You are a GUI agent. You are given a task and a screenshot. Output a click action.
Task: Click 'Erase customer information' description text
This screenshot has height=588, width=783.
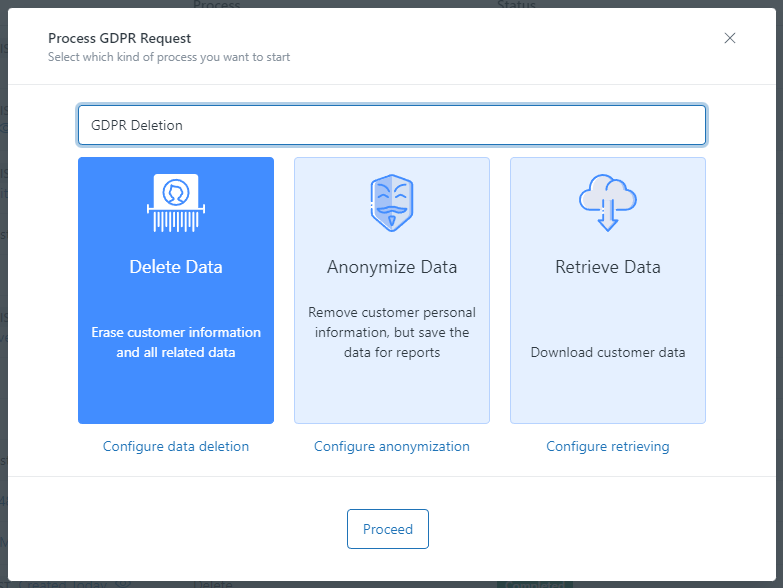pyautogui.click(x=176, y=342)
